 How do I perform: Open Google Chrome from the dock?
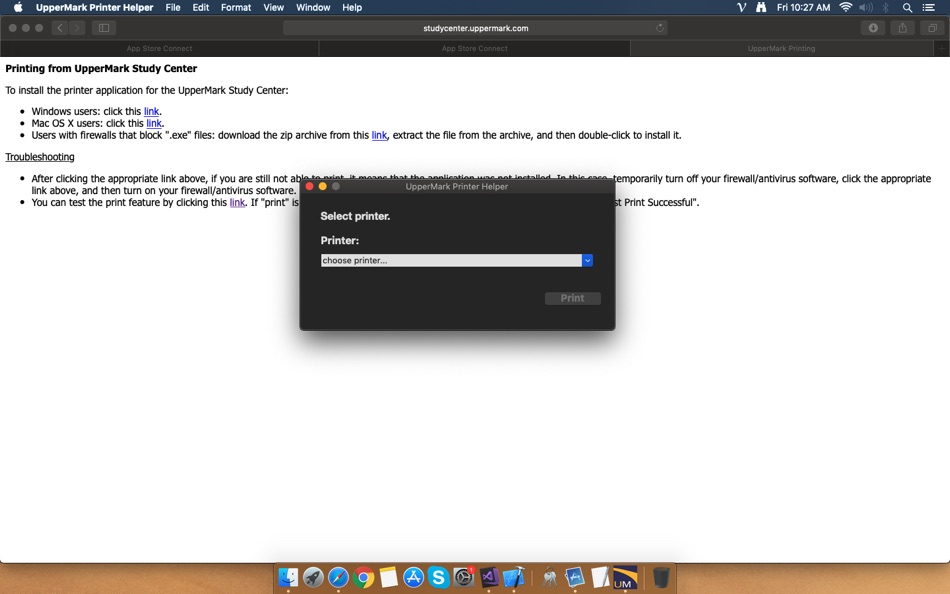click(x=364, y=577)
